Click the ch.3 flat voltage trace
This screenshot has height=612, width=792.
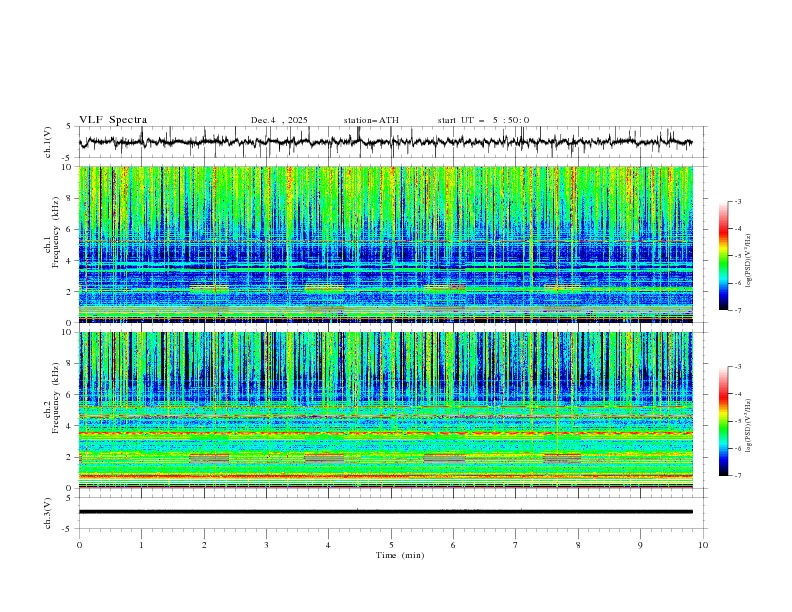click(x=385, y=512)
